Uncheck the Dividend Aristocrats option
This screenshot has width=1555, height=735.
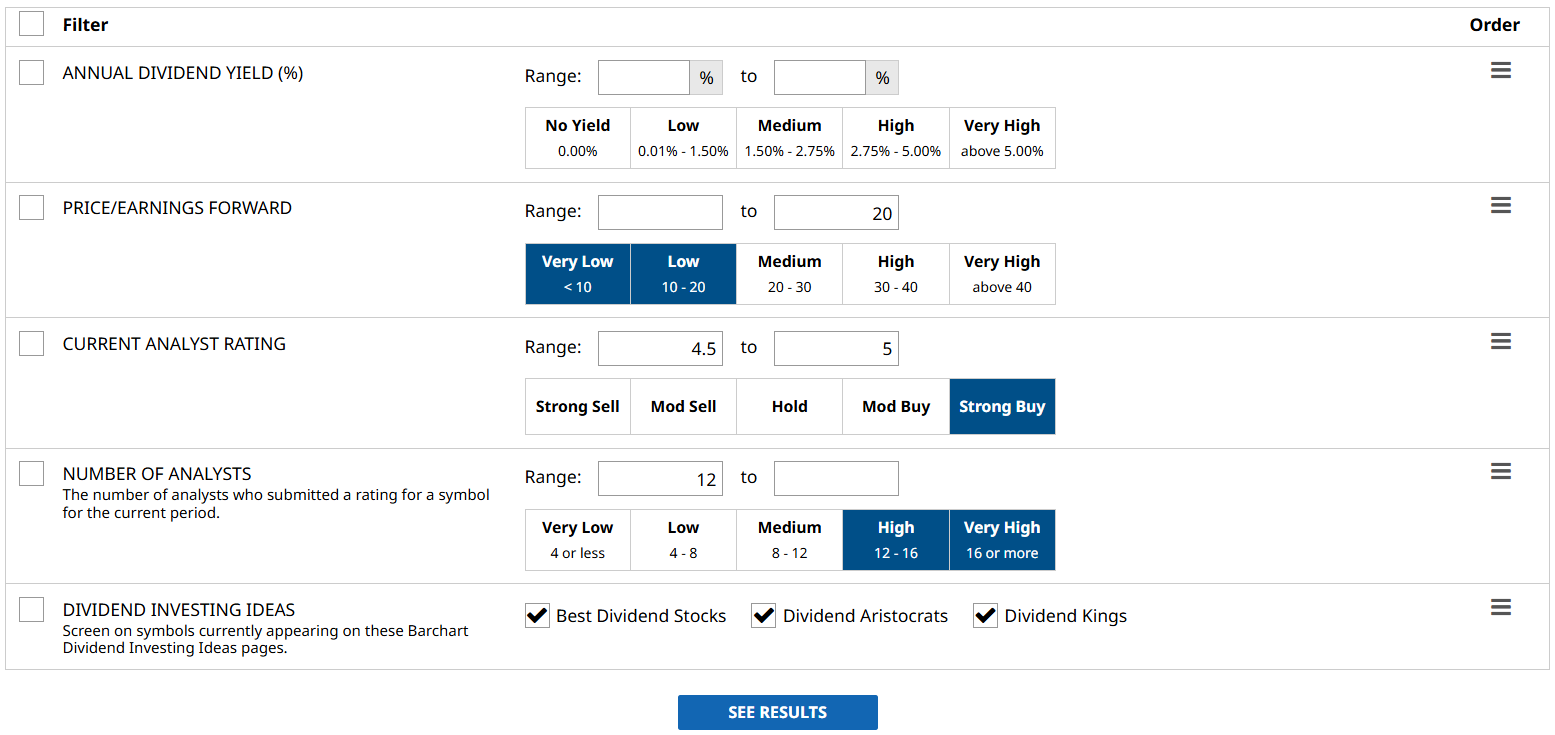764,616
